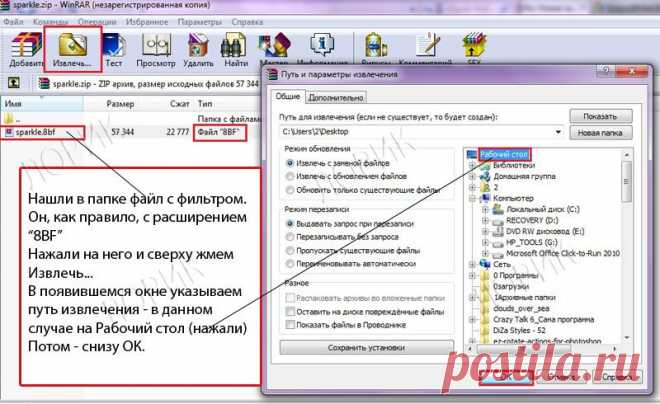Click the Показать button
The height and width of the screenshot is (404, 660).
pos(601,116)
